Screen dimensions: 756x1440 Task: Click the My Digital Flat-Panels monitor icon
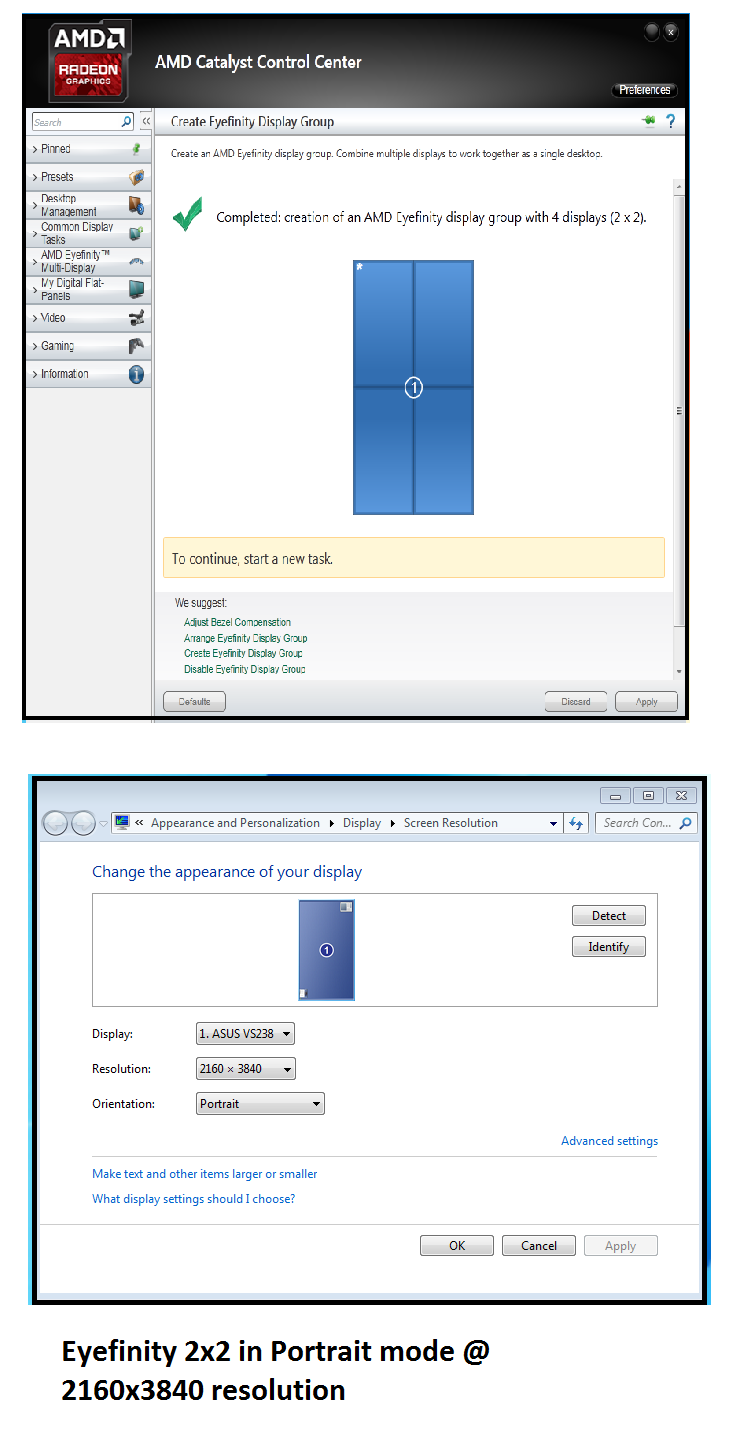[136, 289]
